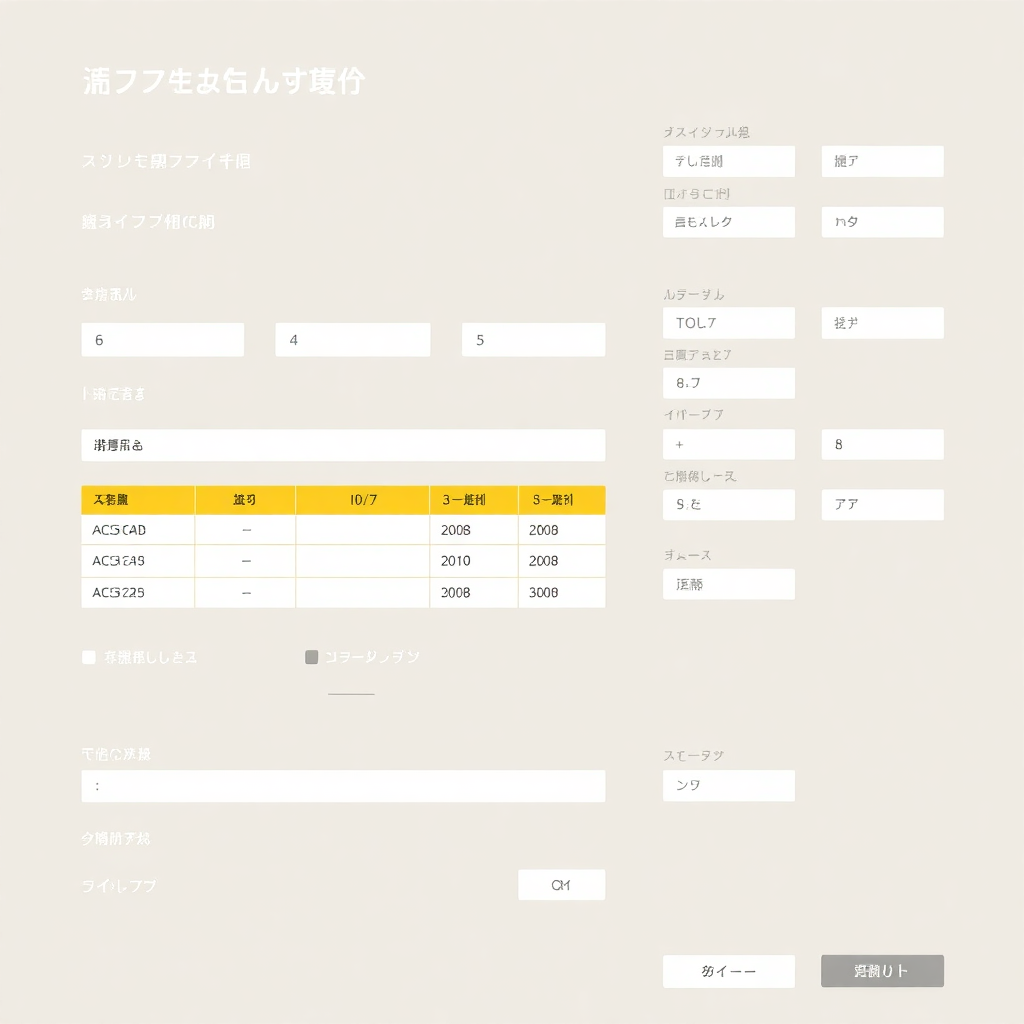
Task: Click the field containing value 8 on the right
Action: point(882,444)
